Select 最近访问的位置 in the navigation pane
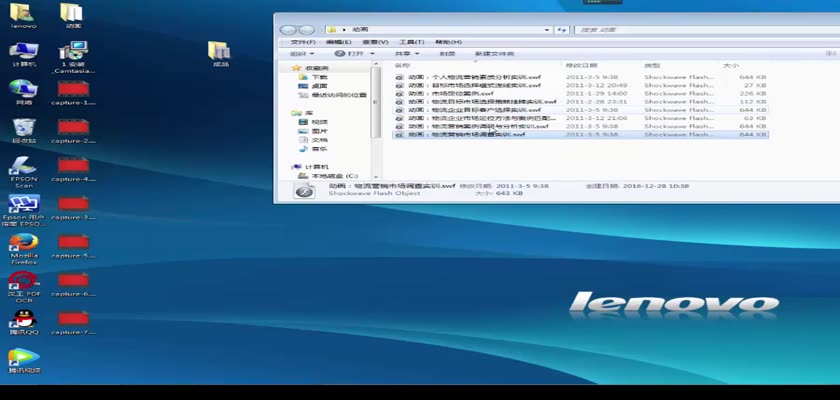The width and height of the screenshot is (840, 400). [x=333, y=95]
